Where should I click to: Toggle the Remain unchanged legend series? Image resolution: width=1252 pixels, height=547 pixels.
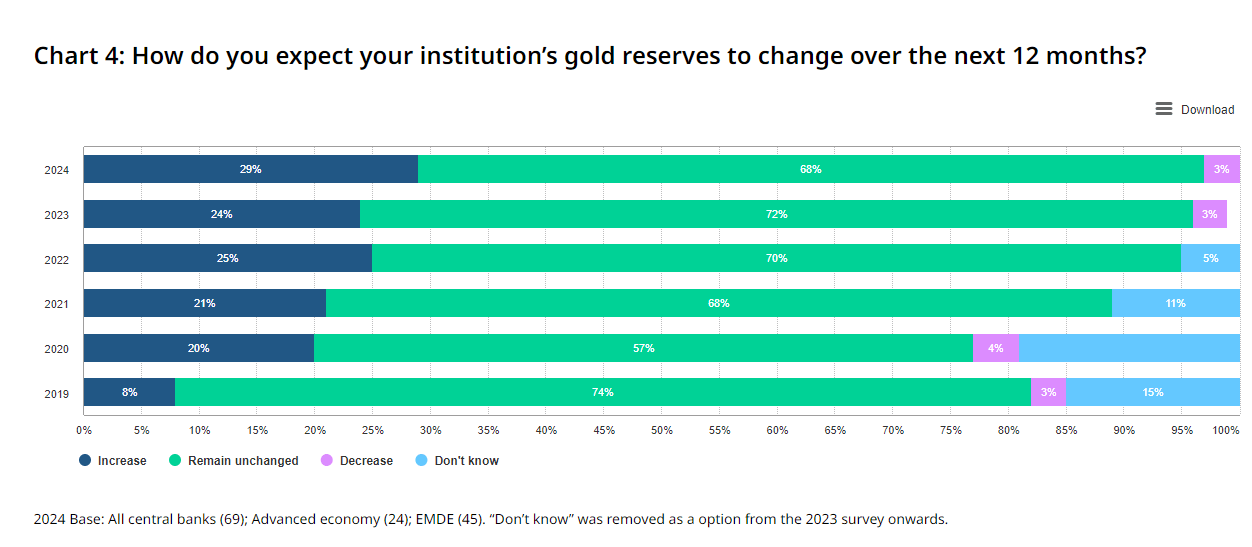coord(243,461)
